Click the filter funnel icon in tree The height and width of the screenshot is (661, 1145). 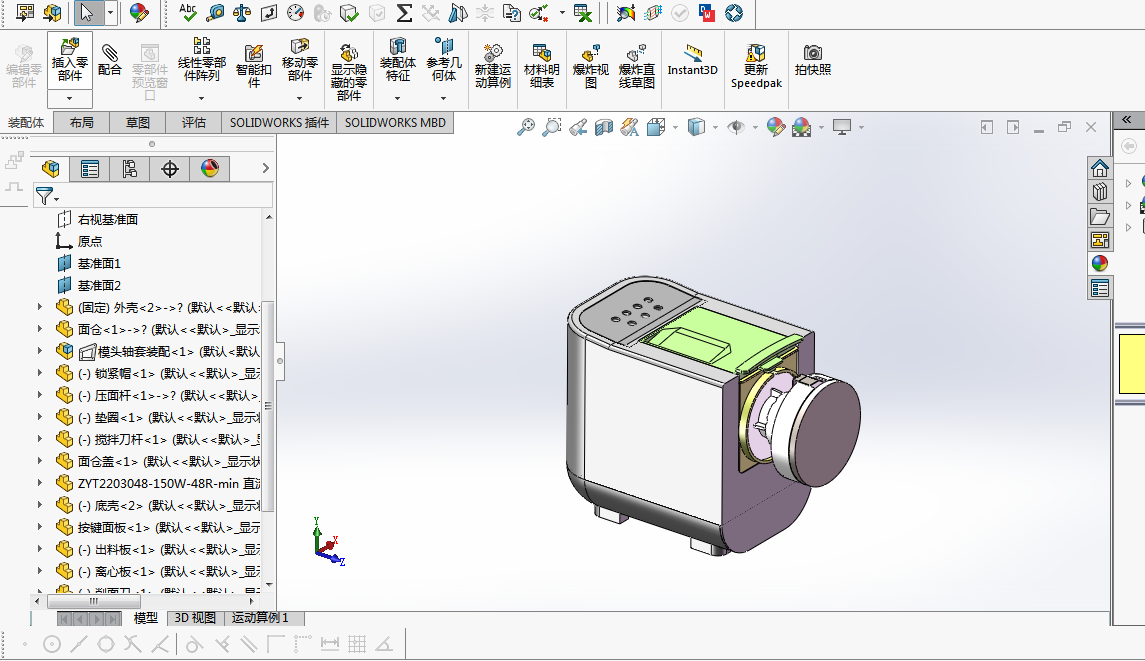[x=45, y=196]
